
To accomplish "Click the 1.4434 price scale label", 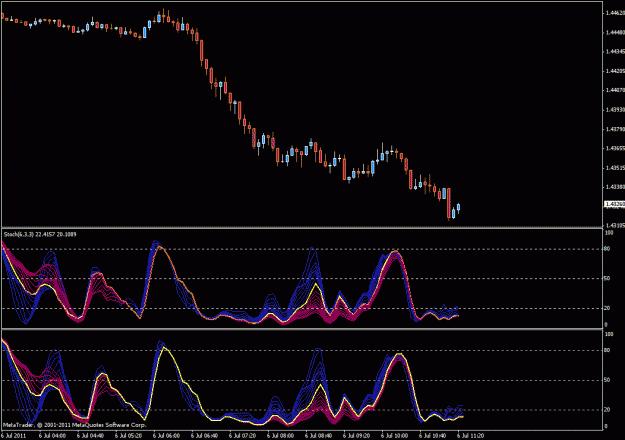I will [615, 51].
